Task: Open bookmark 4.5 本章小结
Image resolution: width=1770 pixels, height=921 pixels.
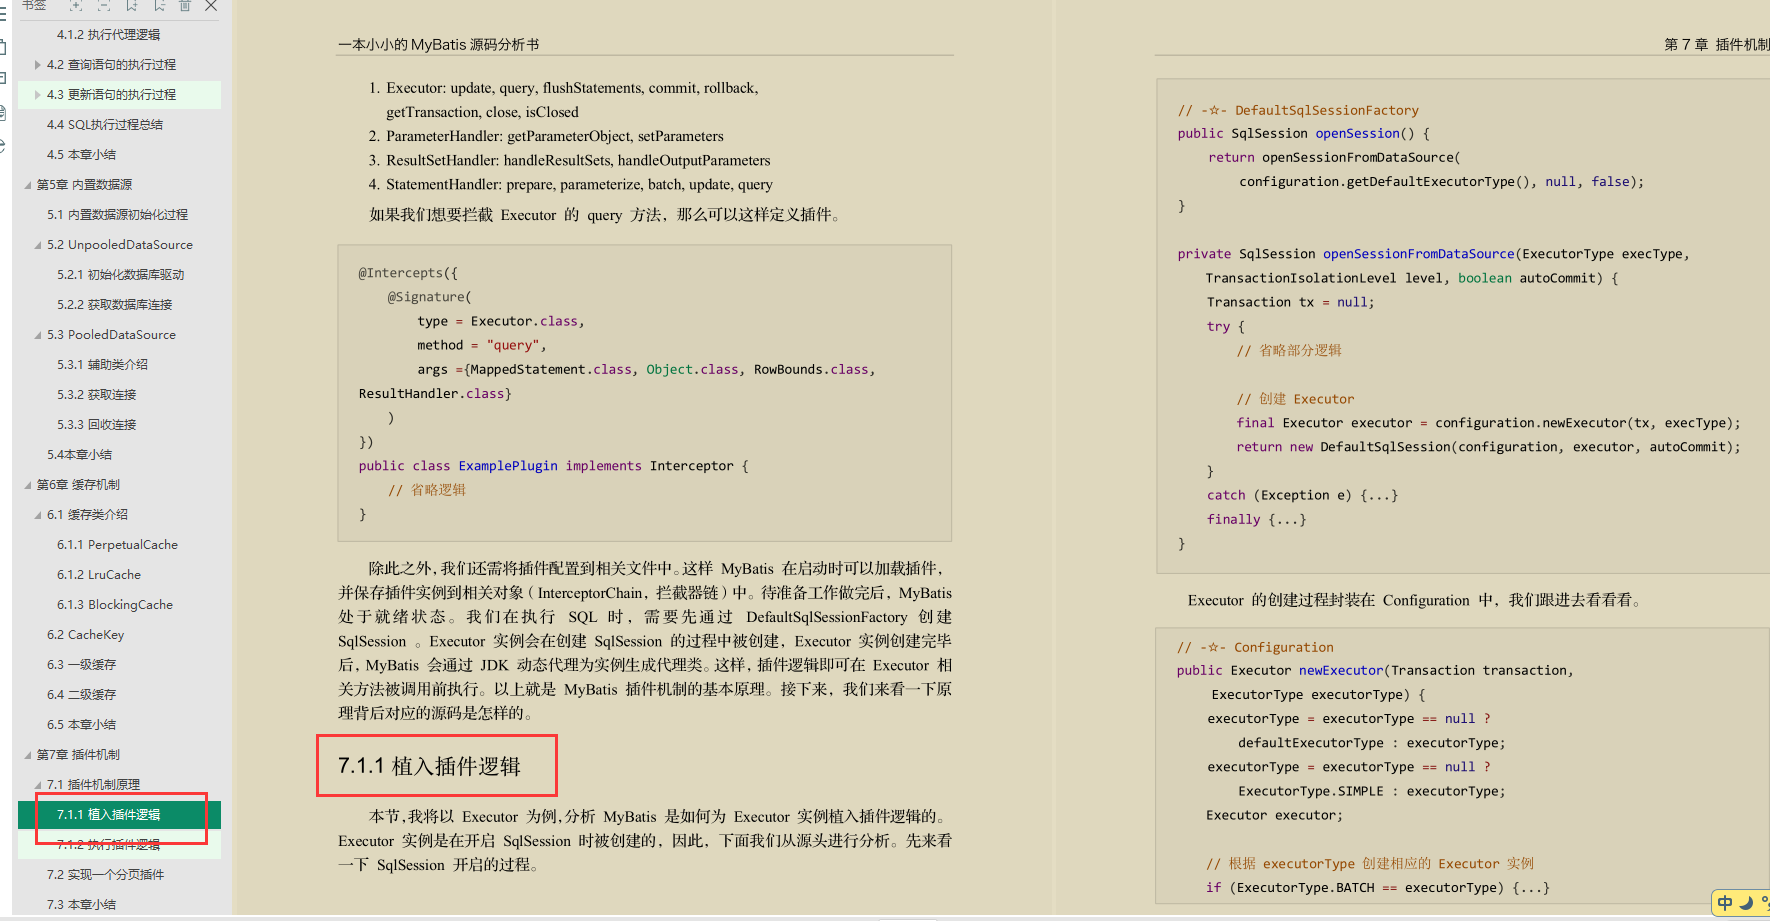Action: [x=81, y=155]
